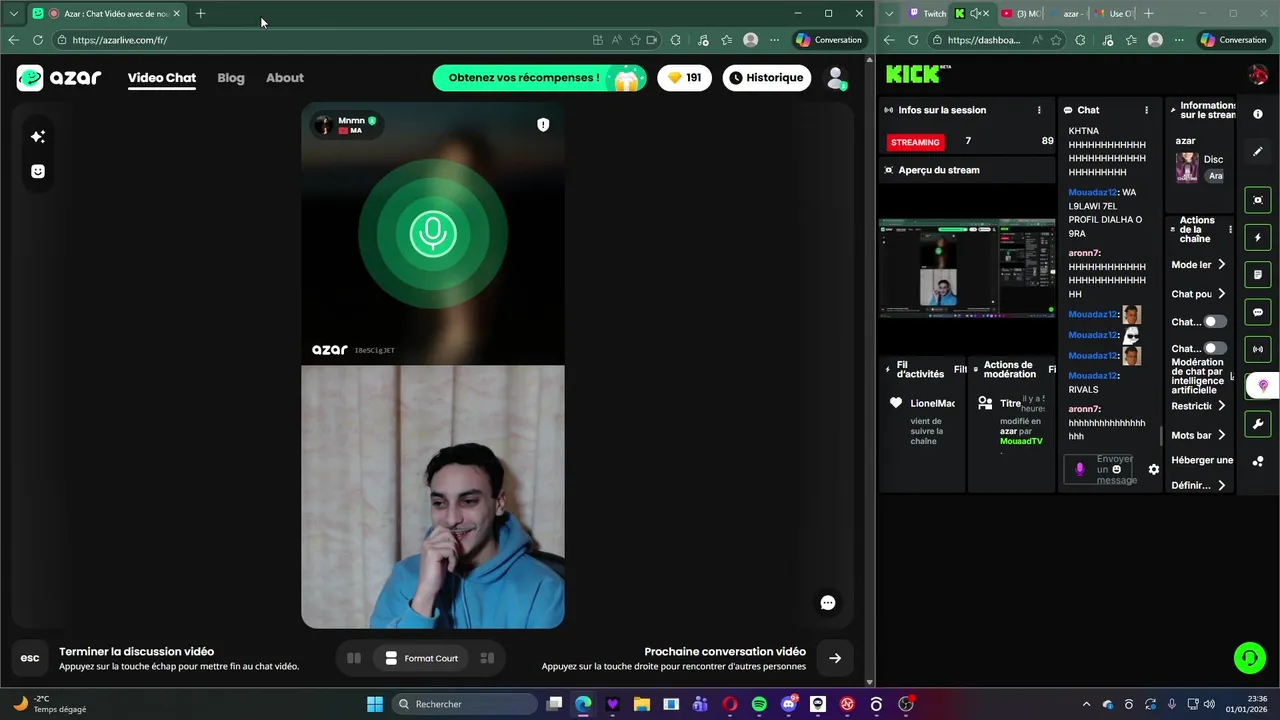
Task: Select the Format Court layout option
Action: pos(421,658)
